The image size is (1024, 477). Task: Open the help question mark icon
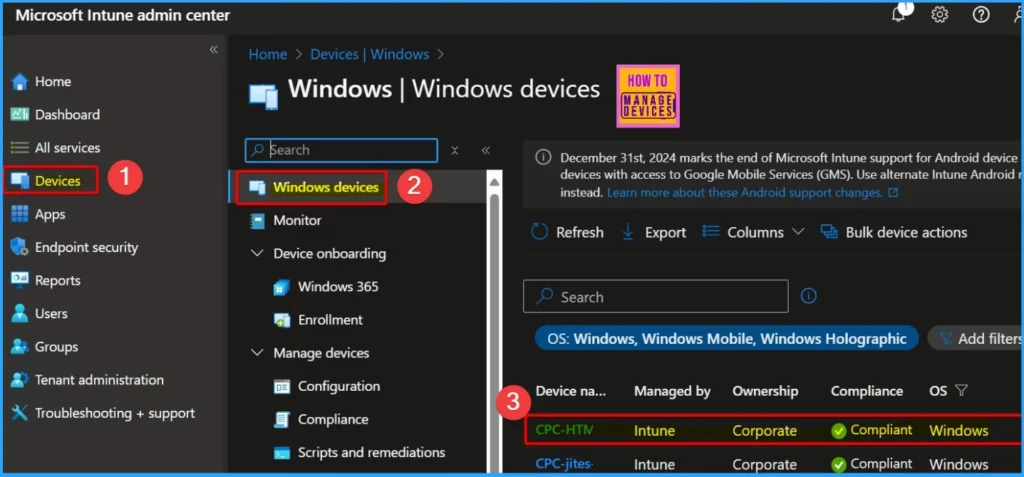(x=981, y=14)
